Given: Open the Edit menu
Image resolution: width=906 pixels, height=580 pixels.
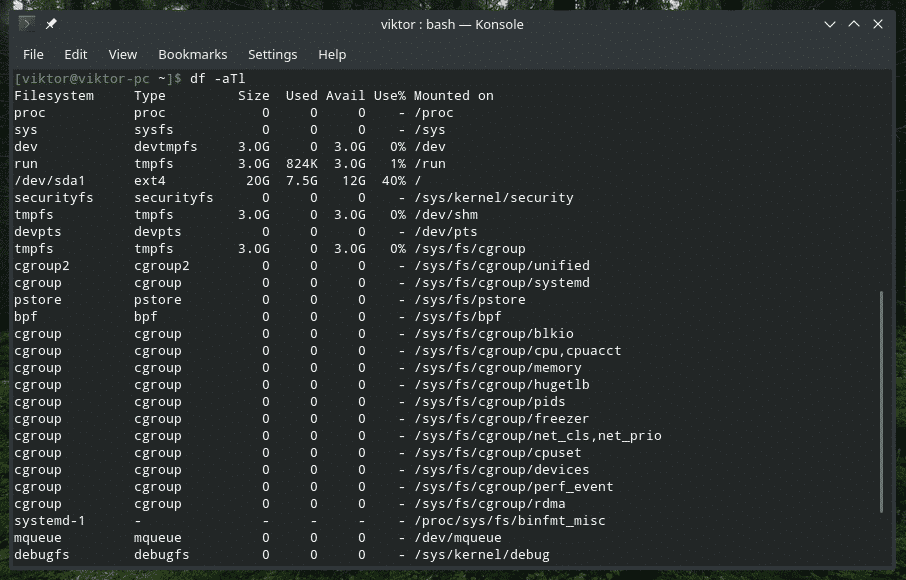Looking at the screenshot, I should tap(76, 54).
